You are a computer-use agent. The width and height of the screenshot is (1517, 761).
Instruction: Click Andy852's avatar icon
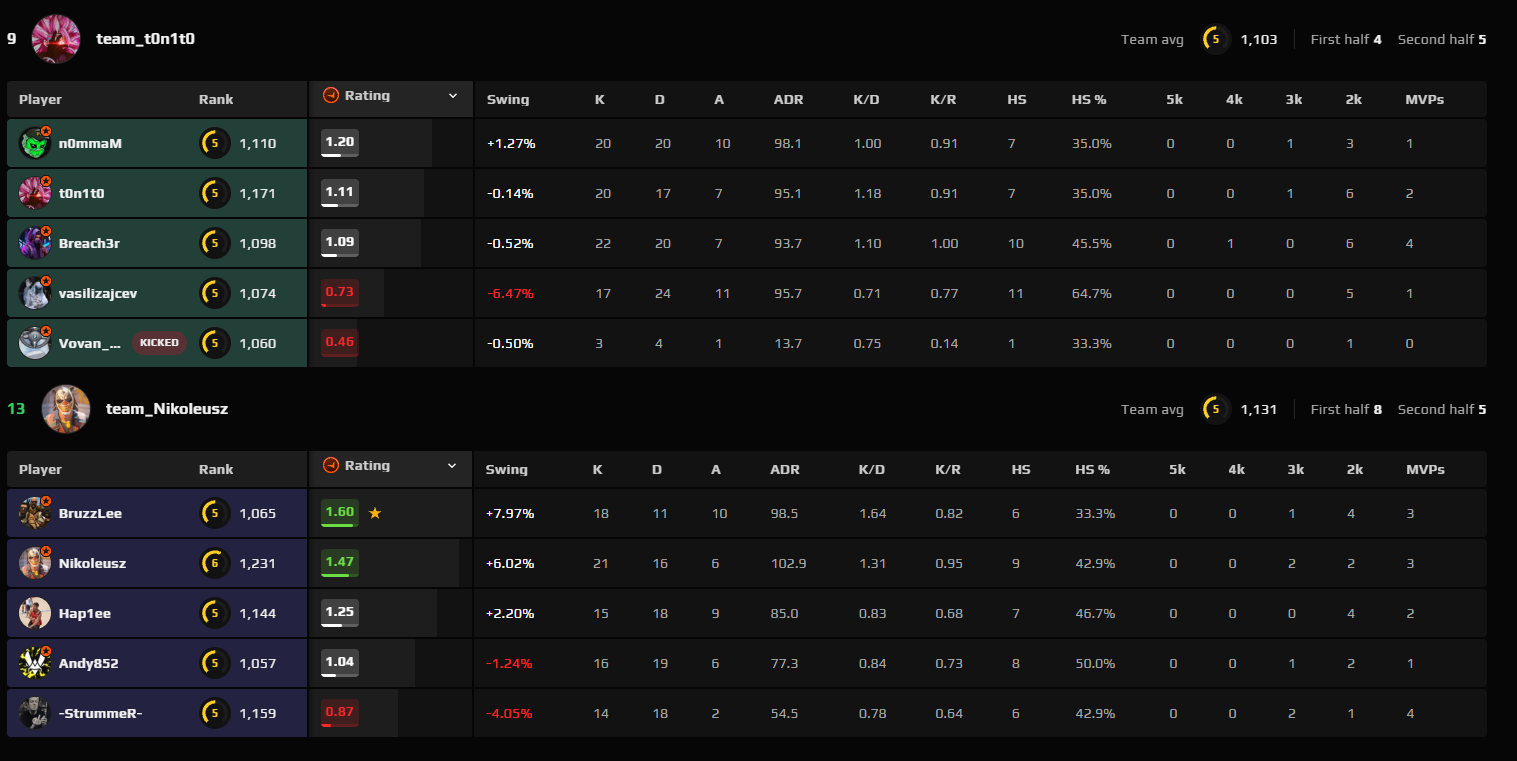pyautogui.click(x=35, y=663)
